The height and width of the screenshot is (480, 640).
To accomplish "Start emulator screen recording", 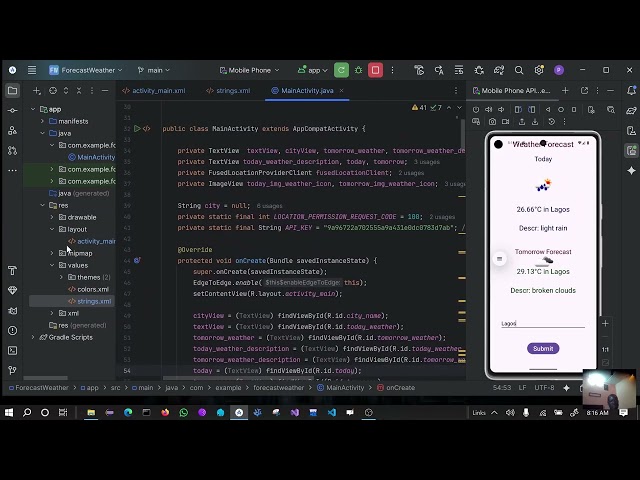I will (x=505, y=122).
